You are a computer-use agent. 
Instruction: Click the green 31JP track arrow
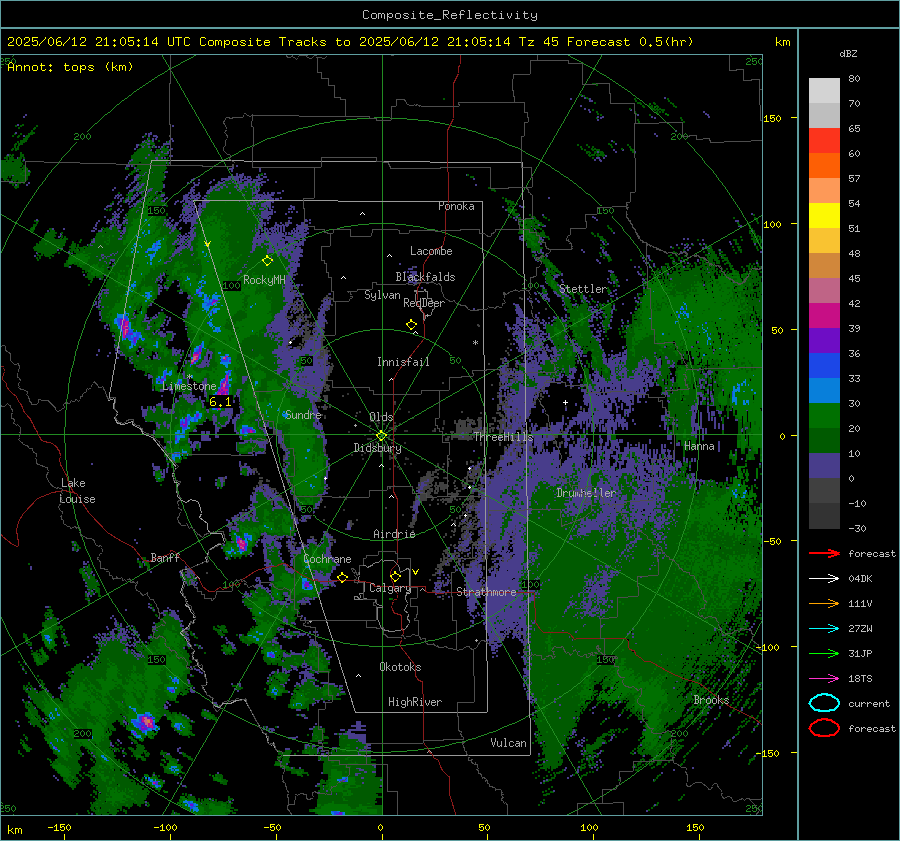824,653
